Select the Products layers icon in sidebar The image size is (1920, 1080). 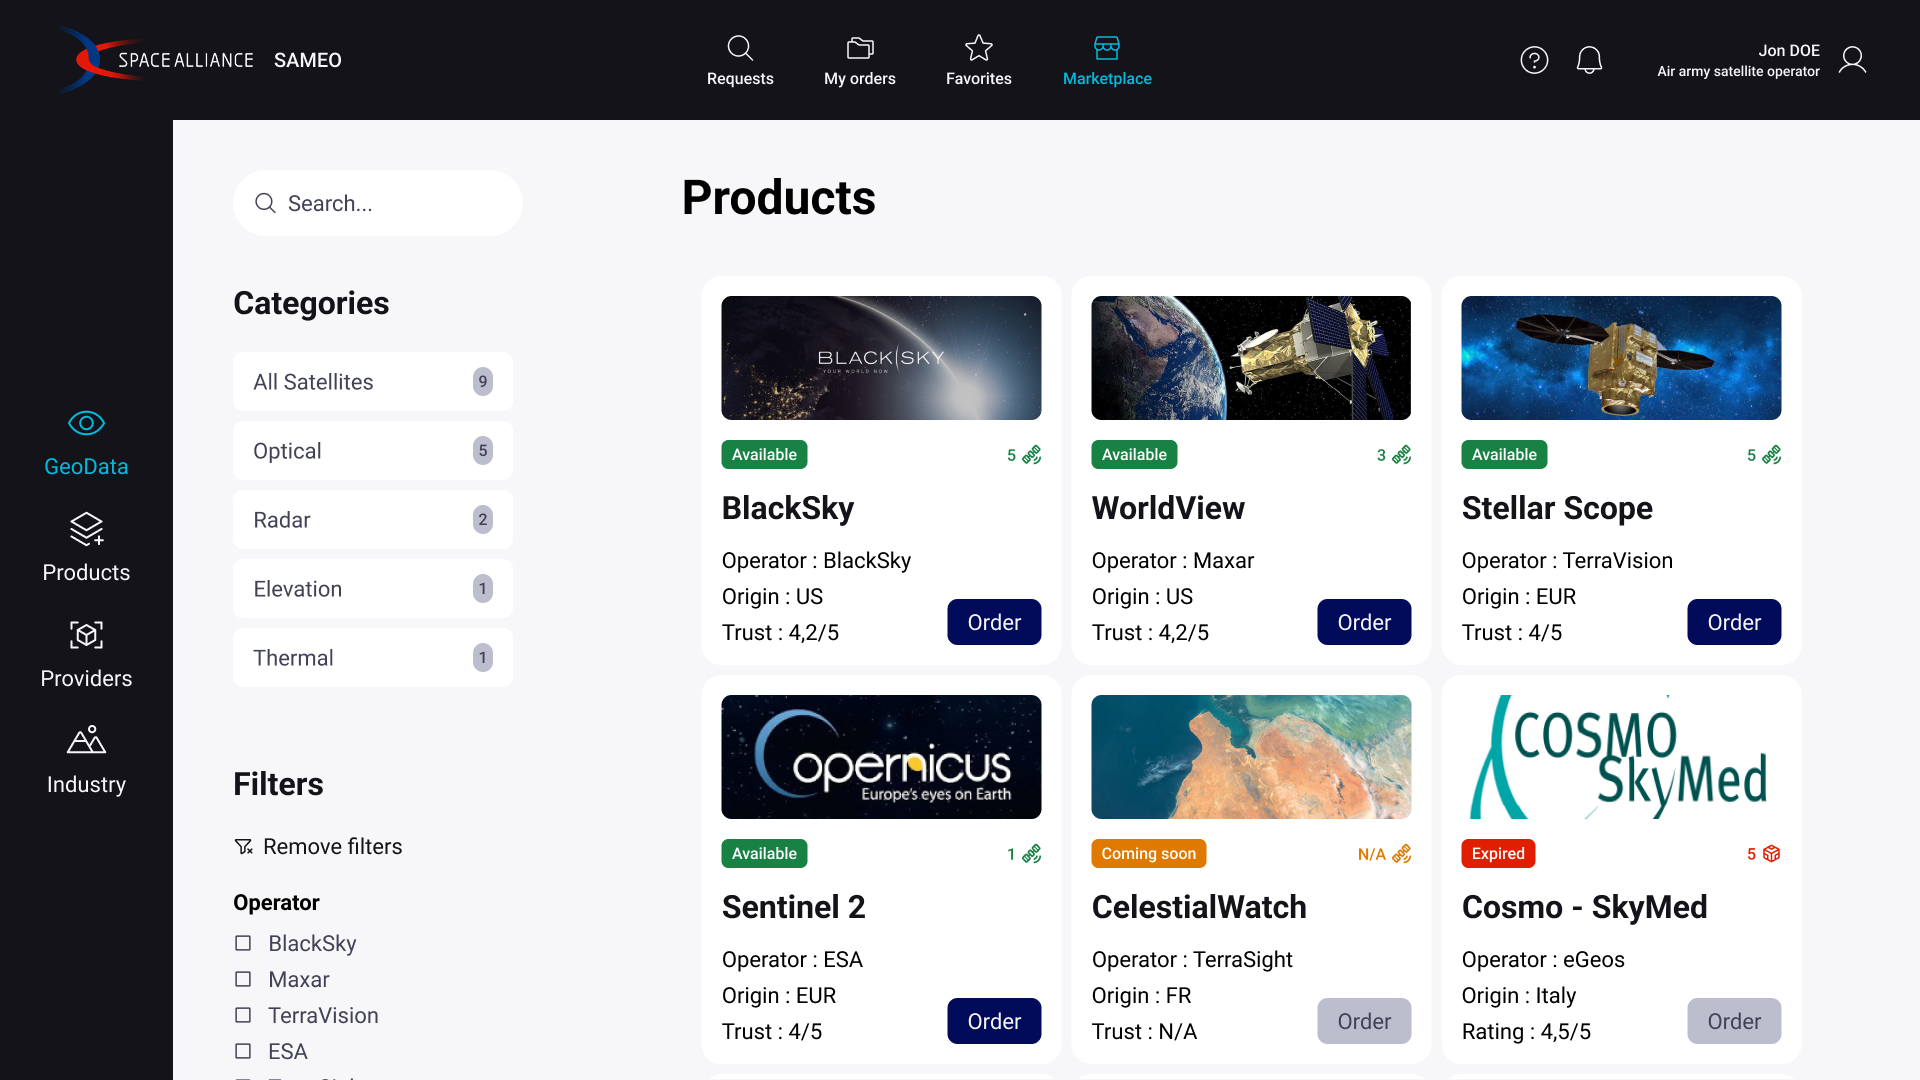(x=86, y=529)
